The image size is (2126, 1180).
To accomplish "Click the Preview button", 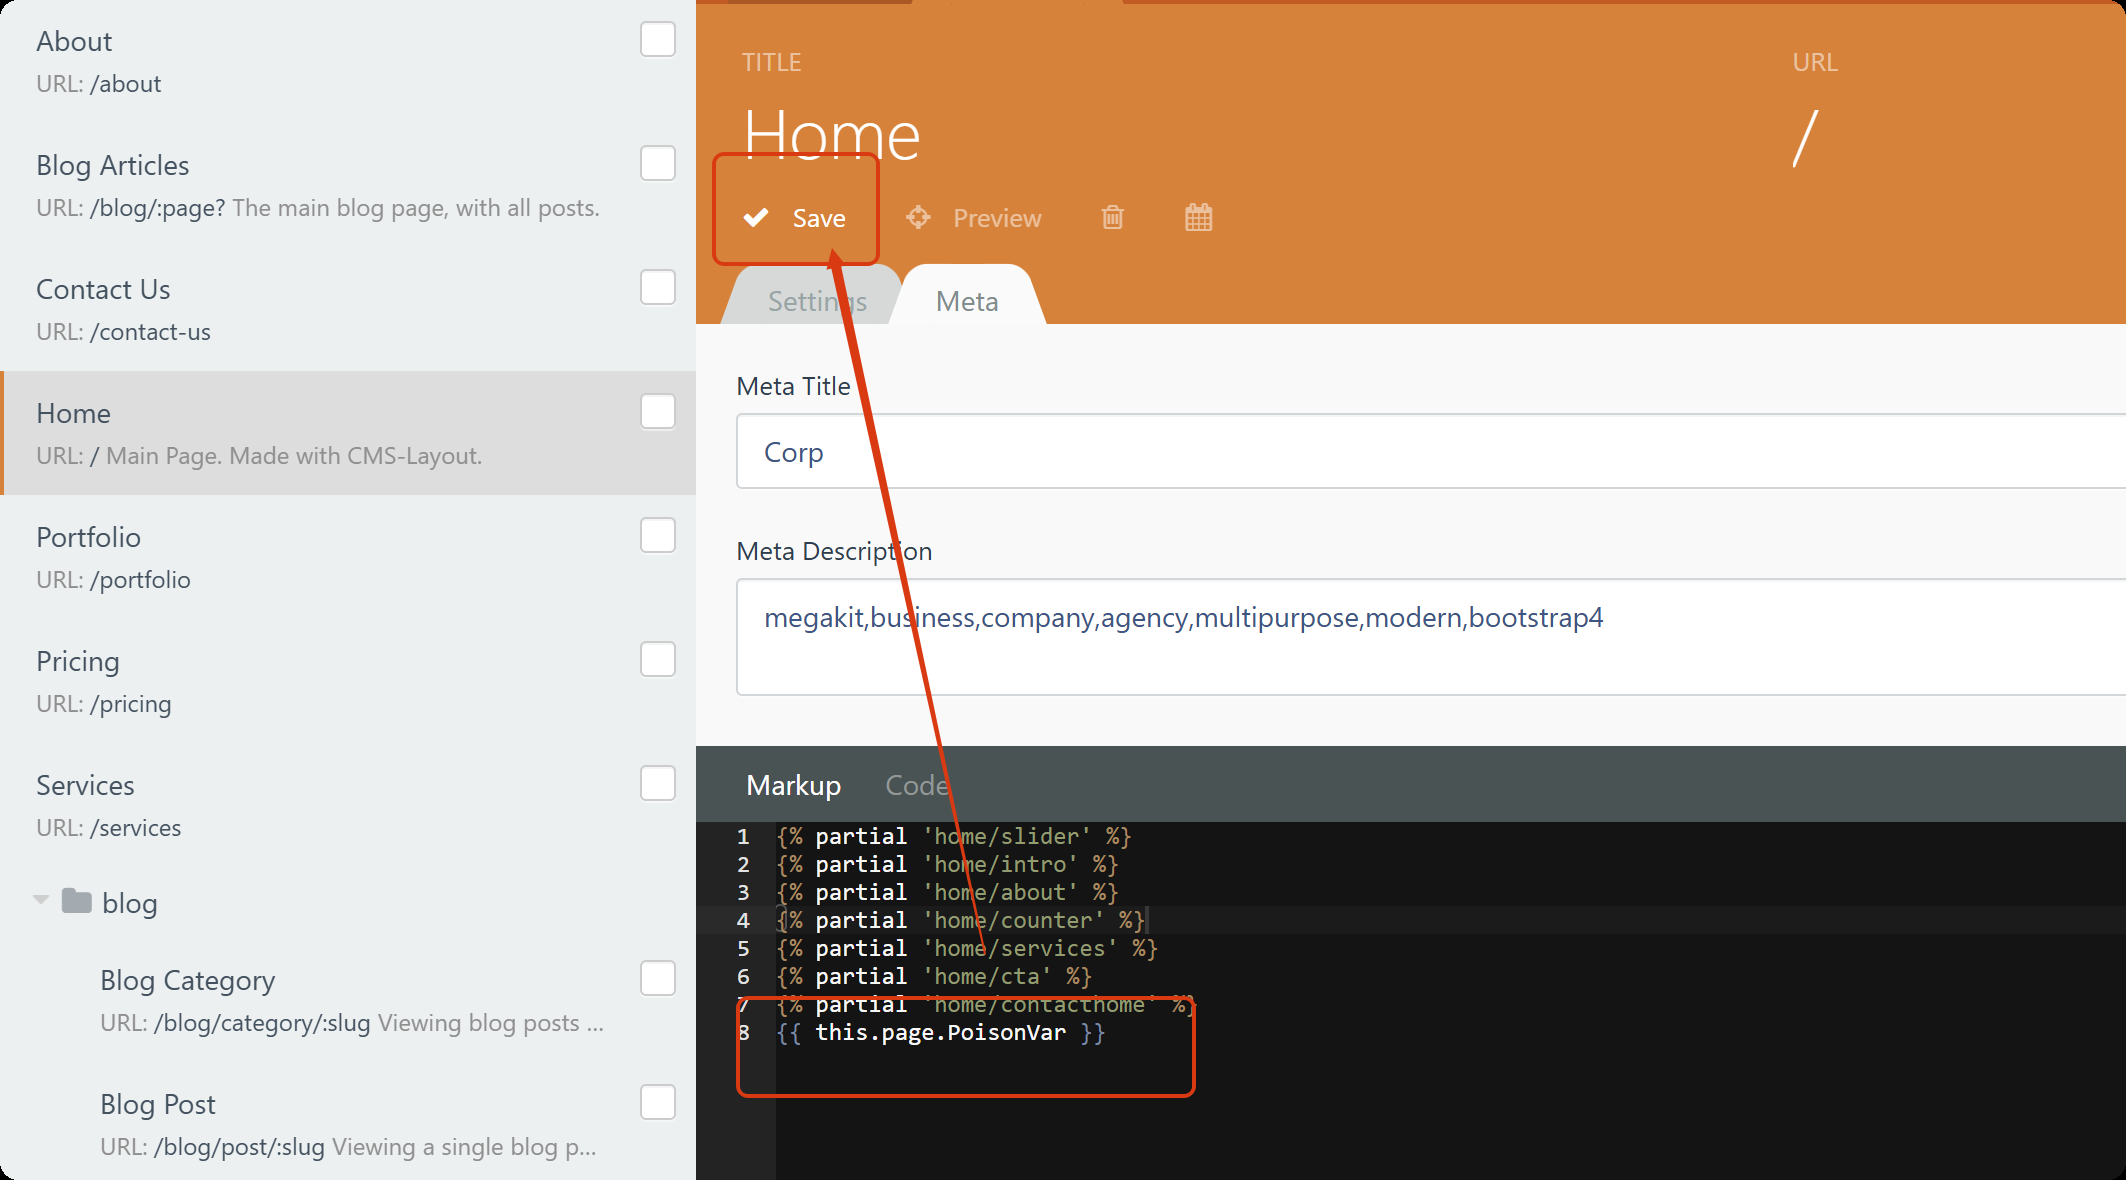I will coord(996,218).
